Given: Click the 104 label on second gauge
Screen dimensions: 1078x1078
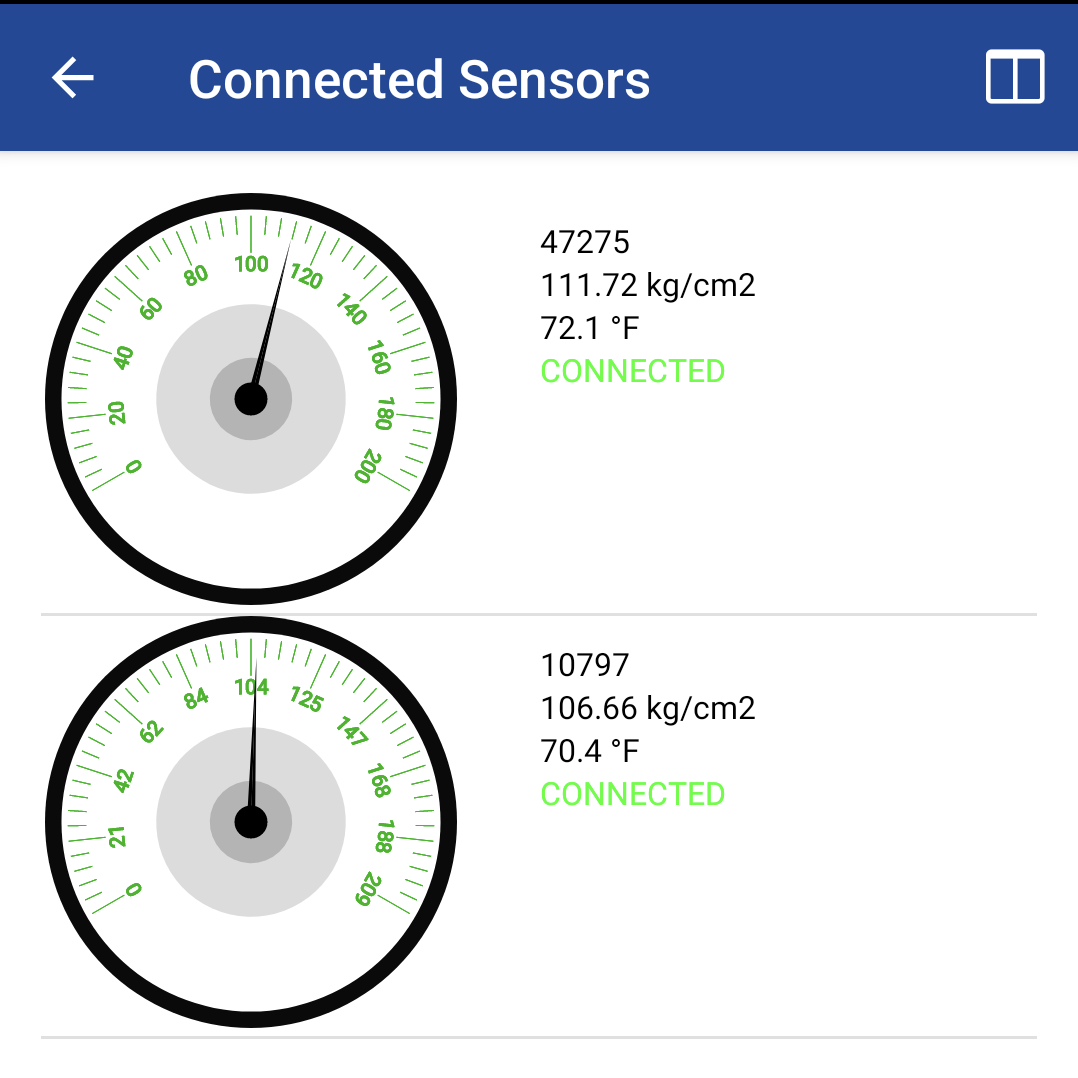Looking at the screenshot, I should pos(251,686).
